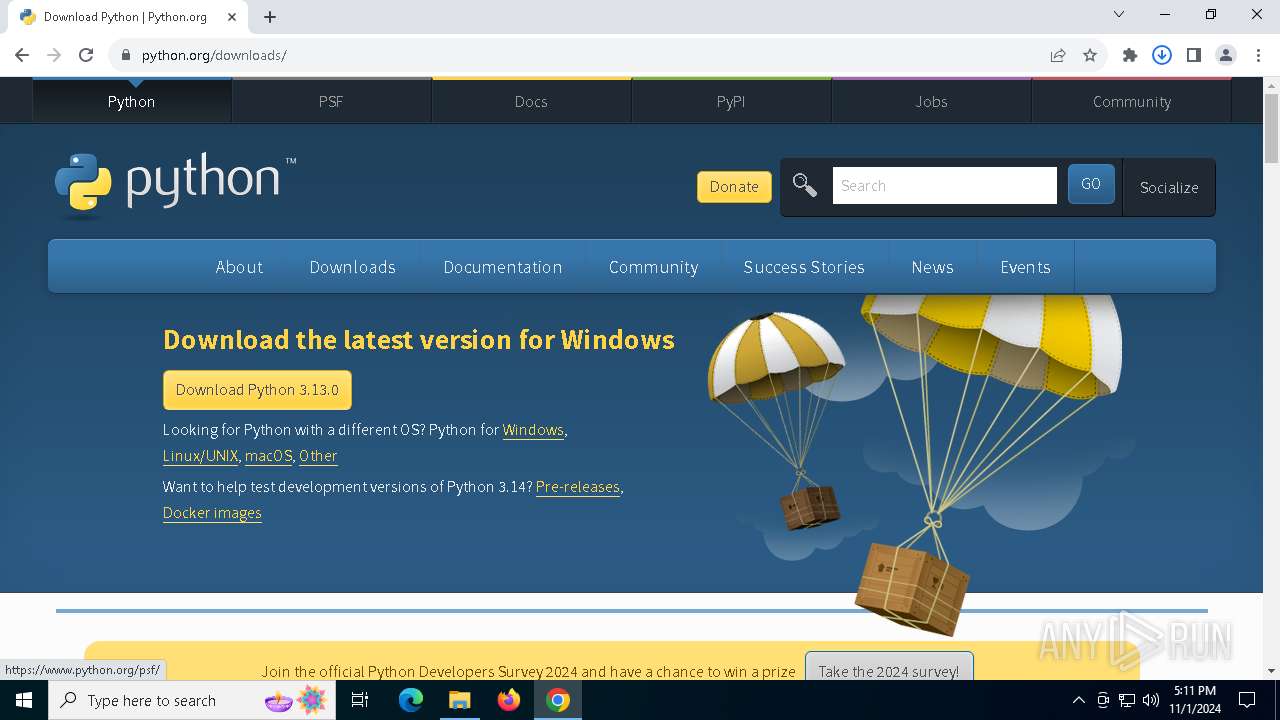Open the News navigation menu
Image resolution: width=1280 pixels, height=720 pixels.
(x=932, y=267)
